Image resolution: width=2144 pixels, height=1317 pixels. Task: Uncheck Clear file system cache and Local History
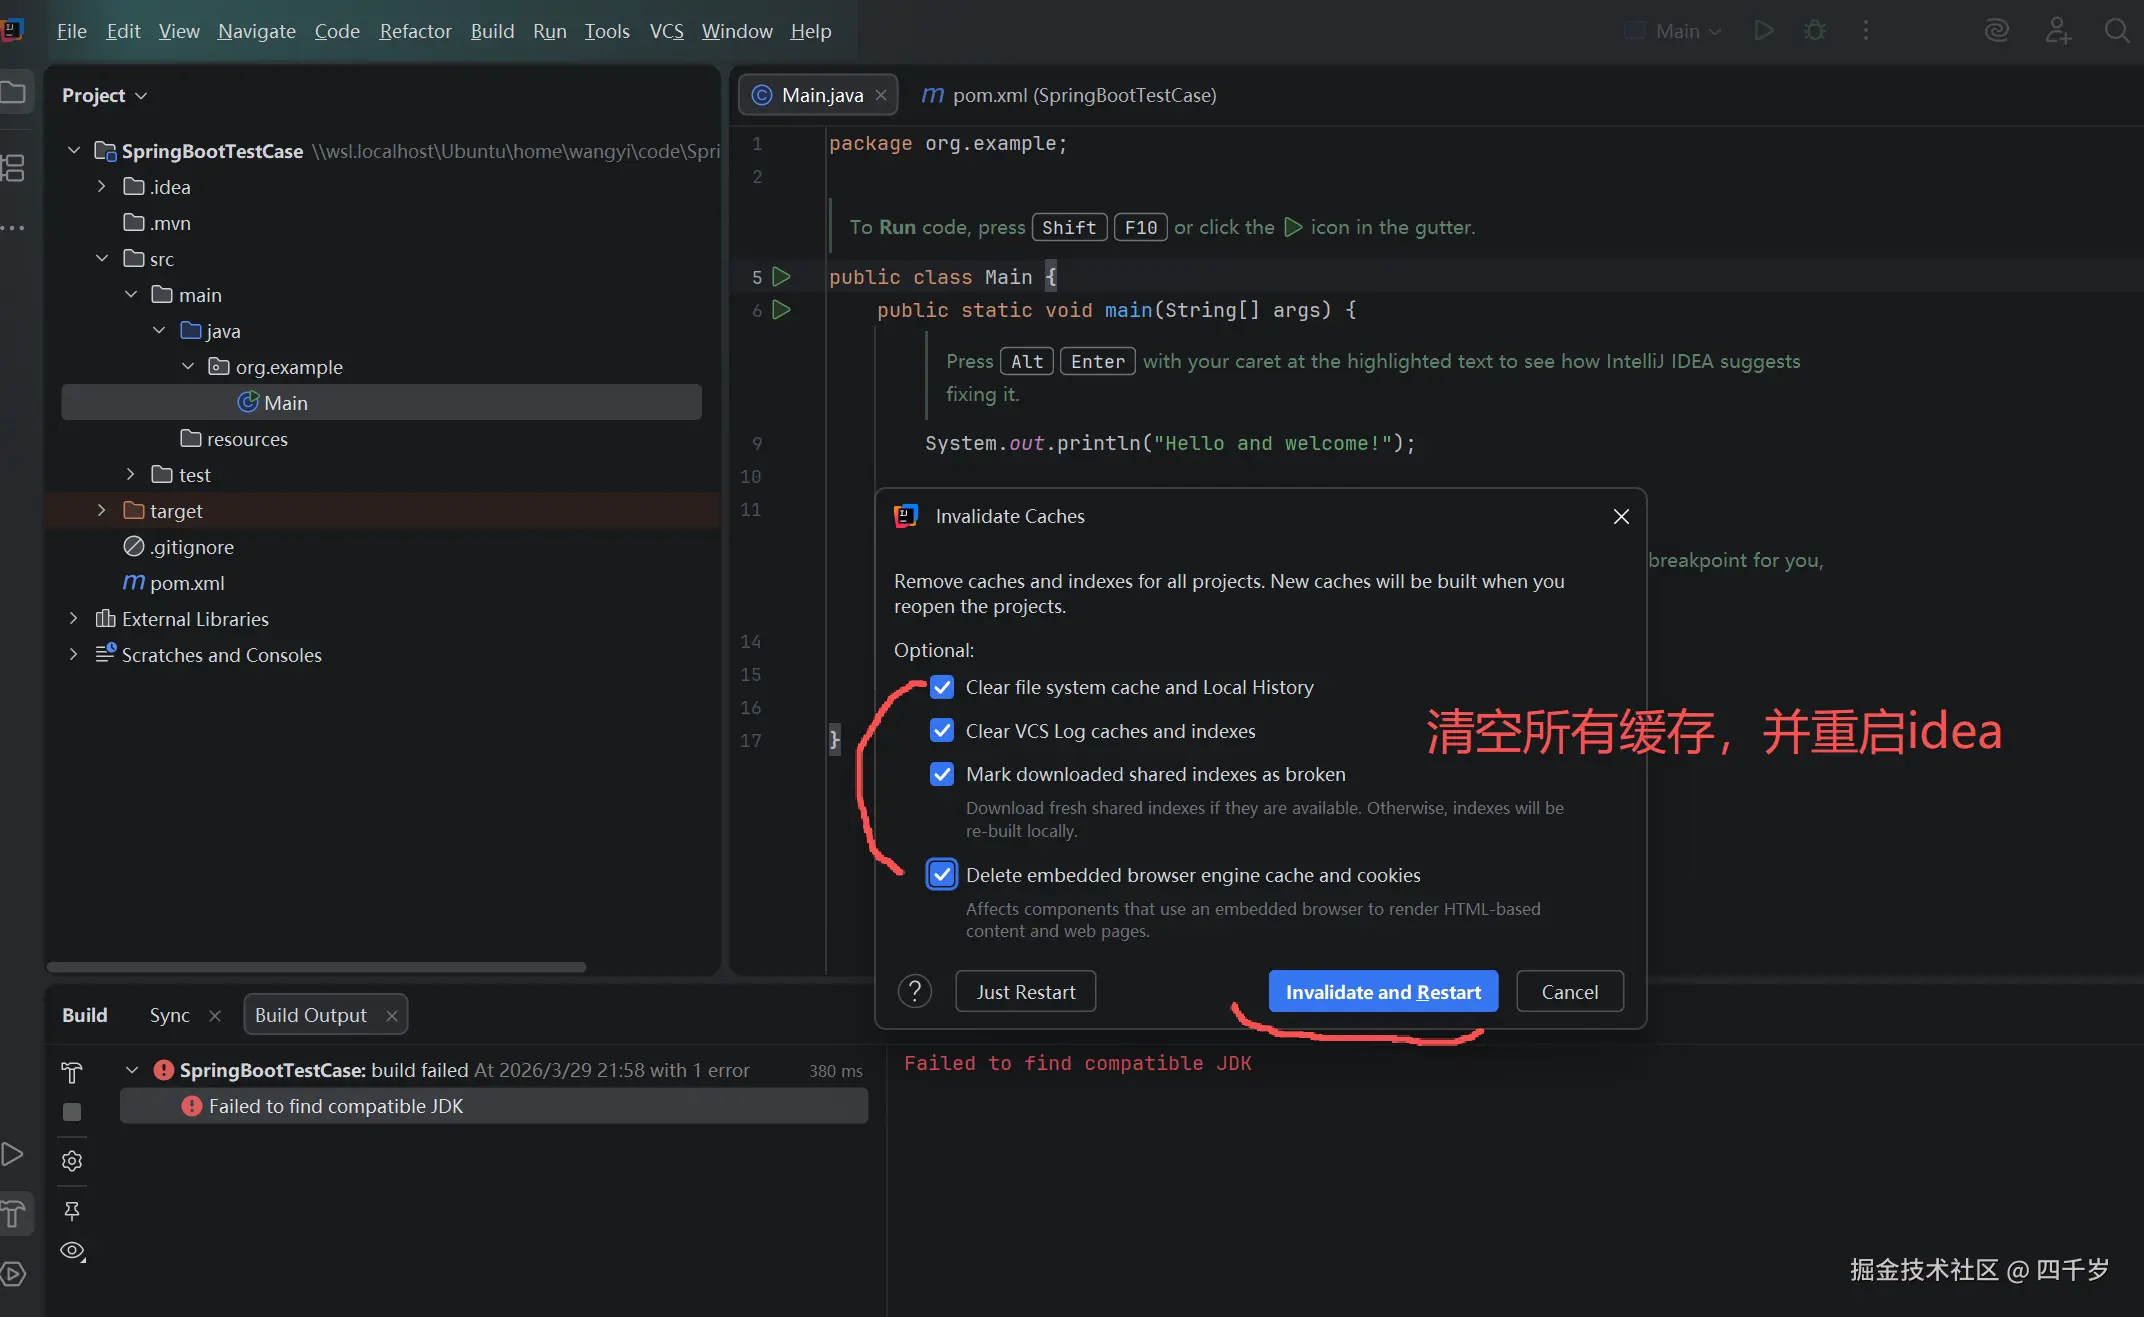(x=942, y=687)
